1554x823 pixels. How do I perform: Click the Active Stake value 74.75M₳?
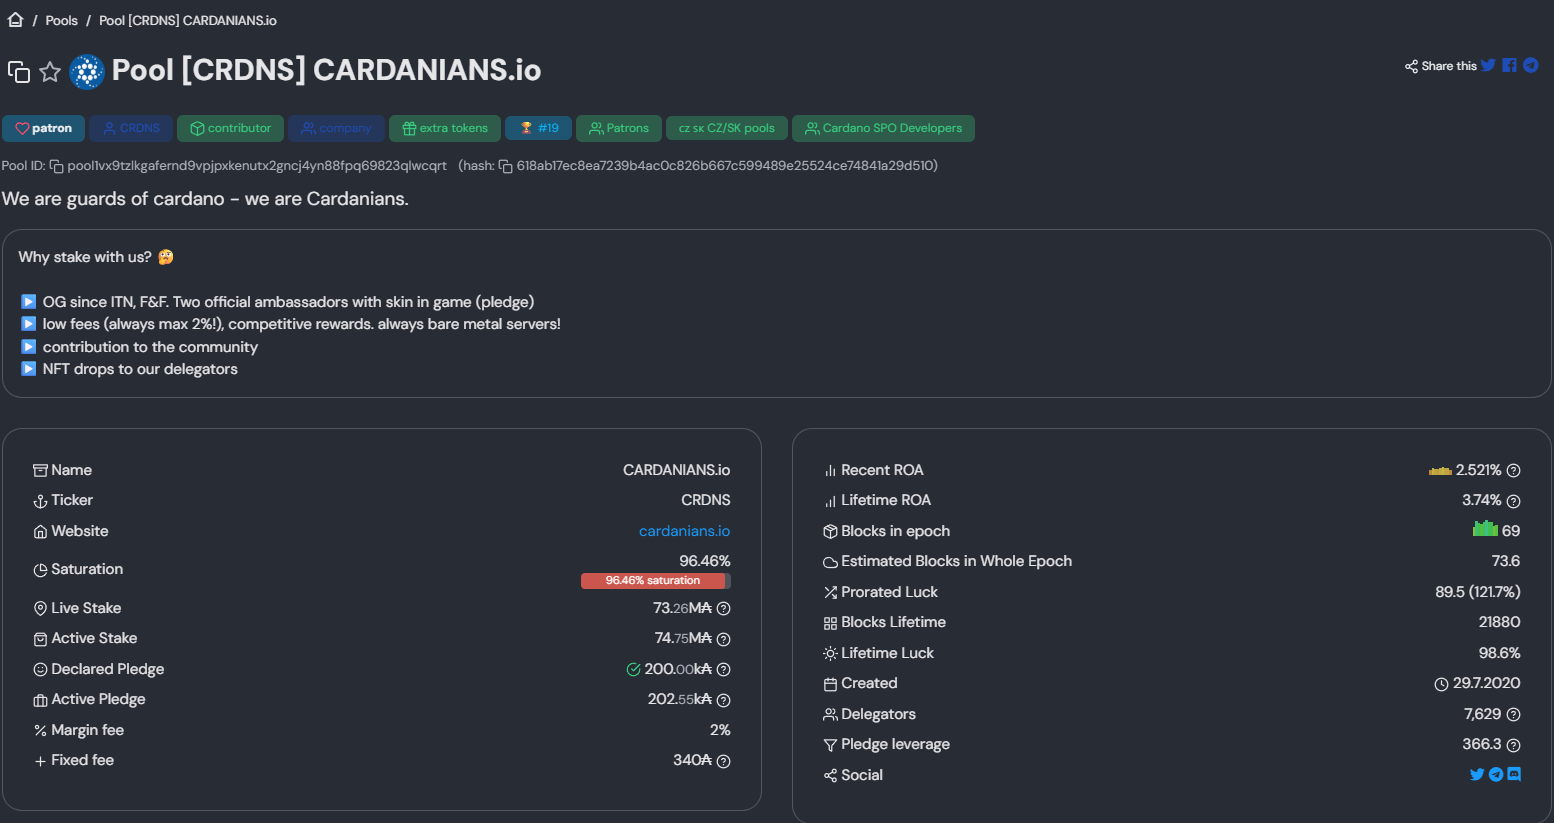pos(684,638)
